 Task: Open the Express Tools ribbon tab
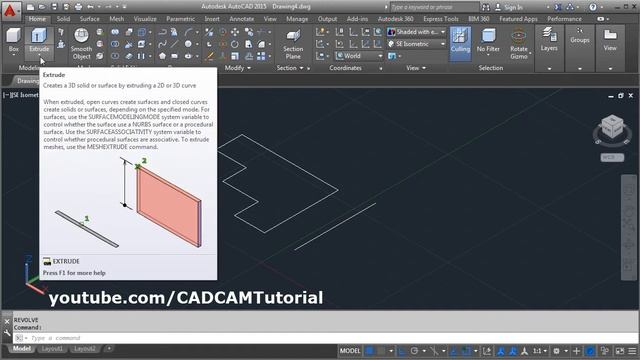[441, 19]
